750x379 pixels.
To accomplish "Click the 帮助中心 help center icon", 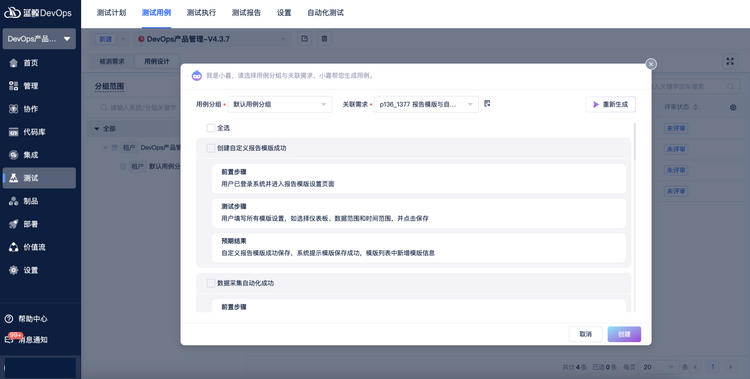I will [9, 319].
